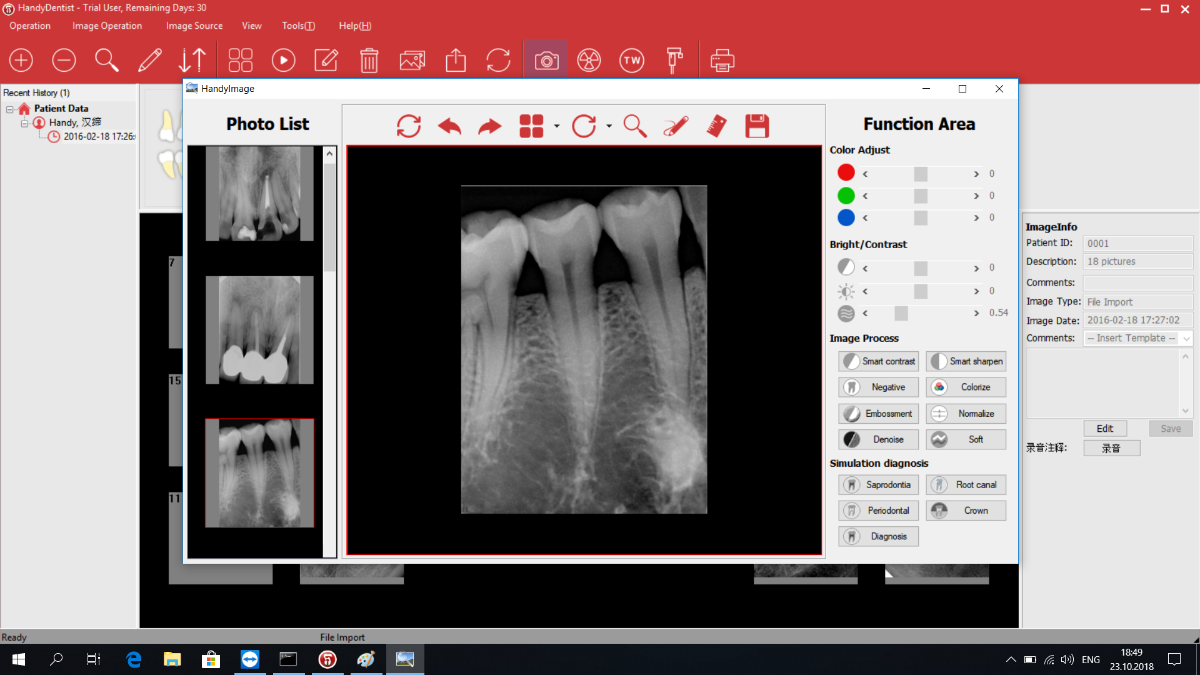Open the Image Operation menu
The image size is (1200, 675).
108,26
